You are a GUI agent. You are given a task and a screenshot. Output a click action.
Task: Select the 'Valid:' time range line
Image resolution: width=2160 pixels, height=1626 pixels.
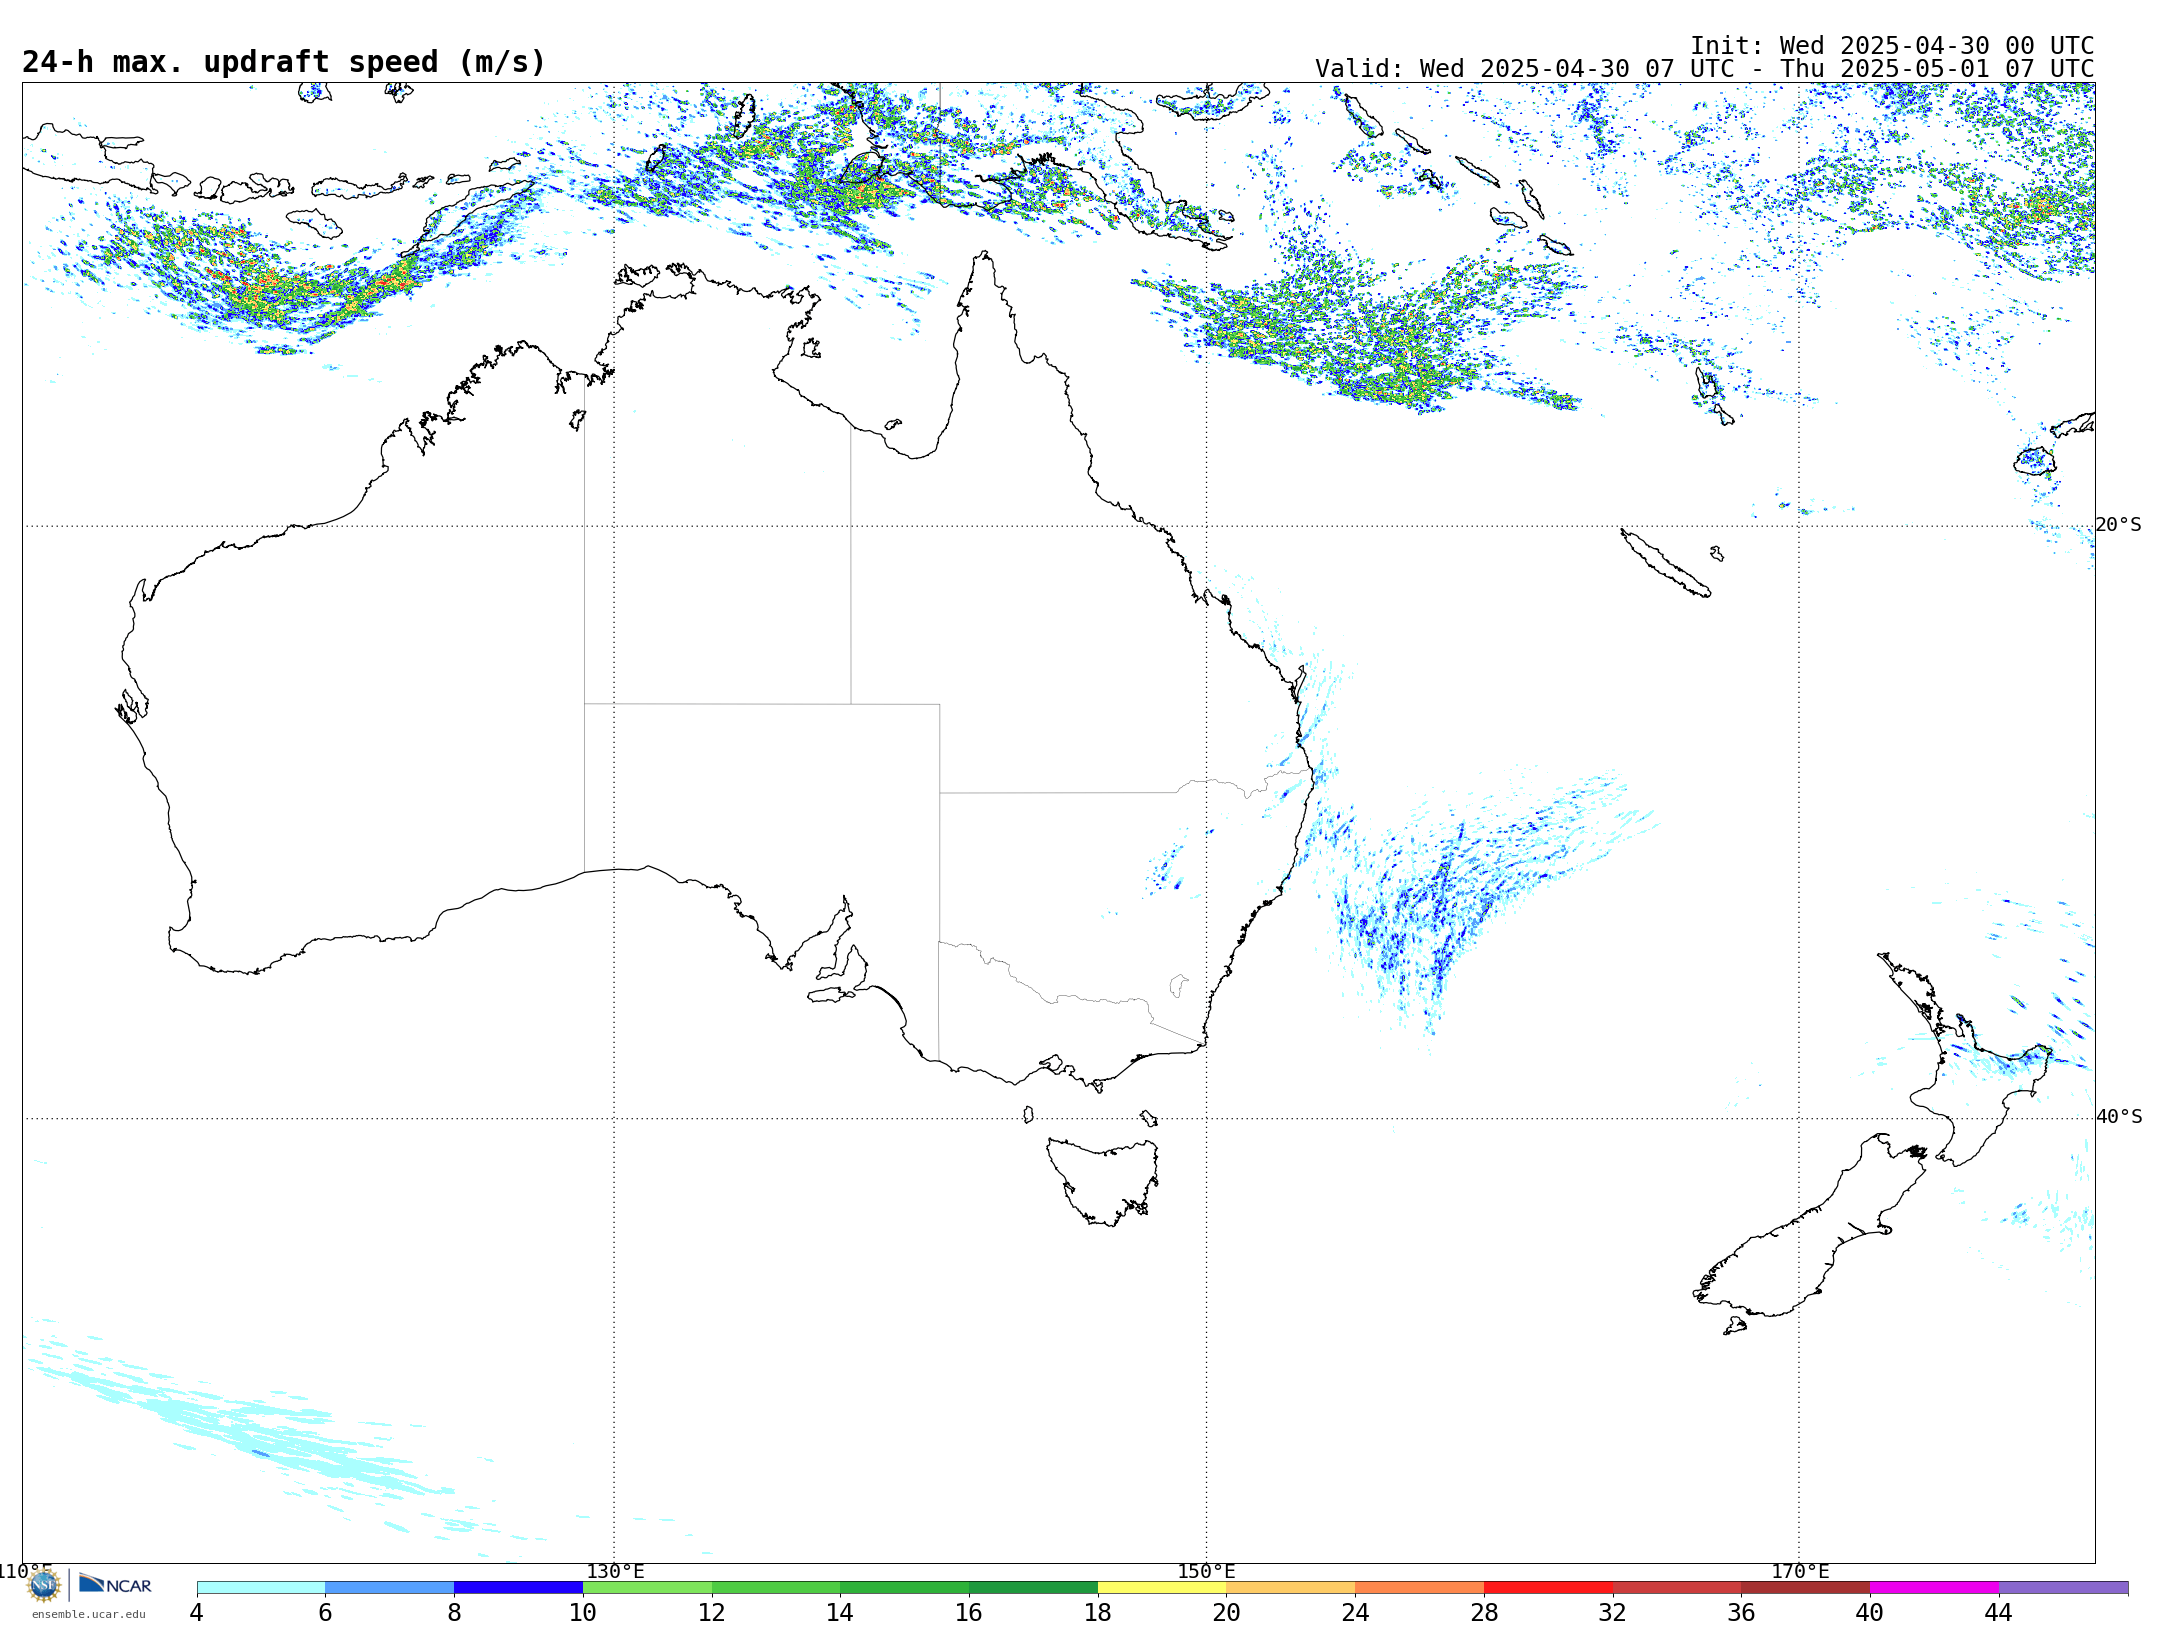[1704, 69]
